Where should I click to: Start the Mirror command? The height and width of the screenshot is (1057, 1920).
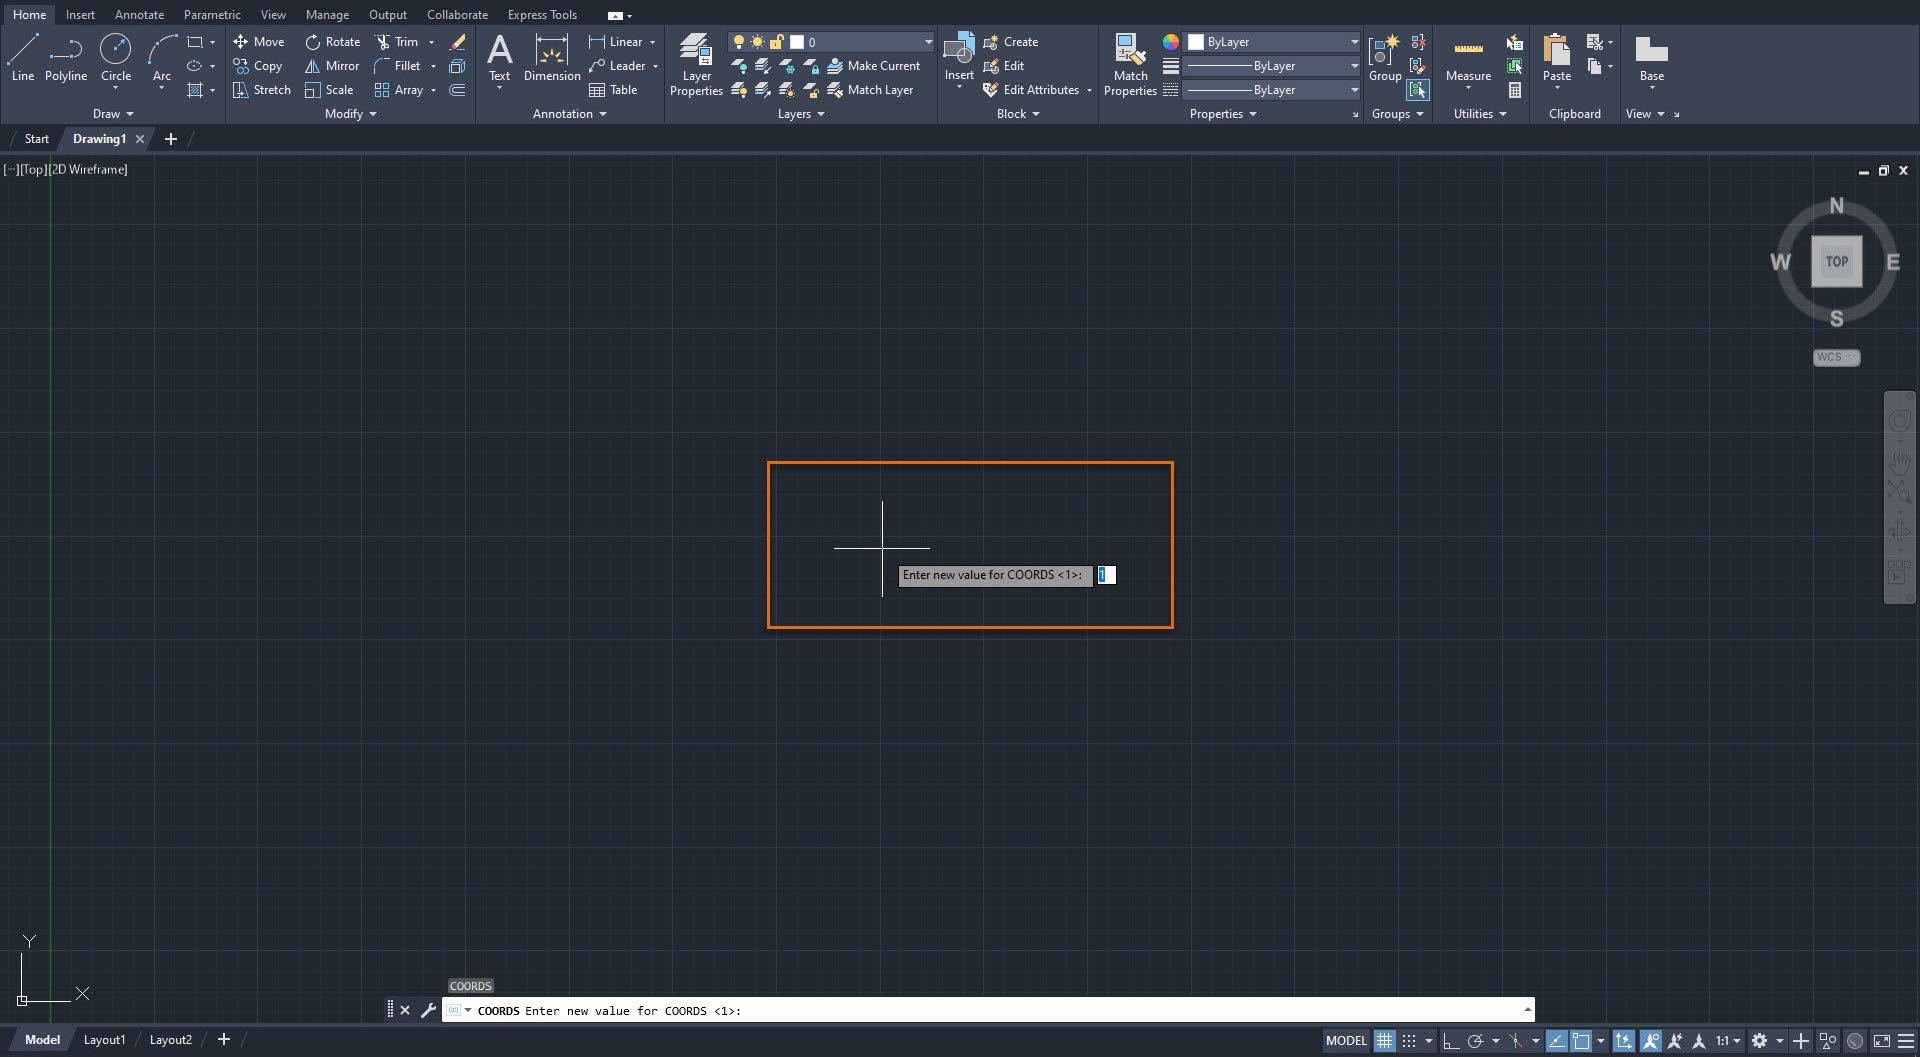[332, 66]
